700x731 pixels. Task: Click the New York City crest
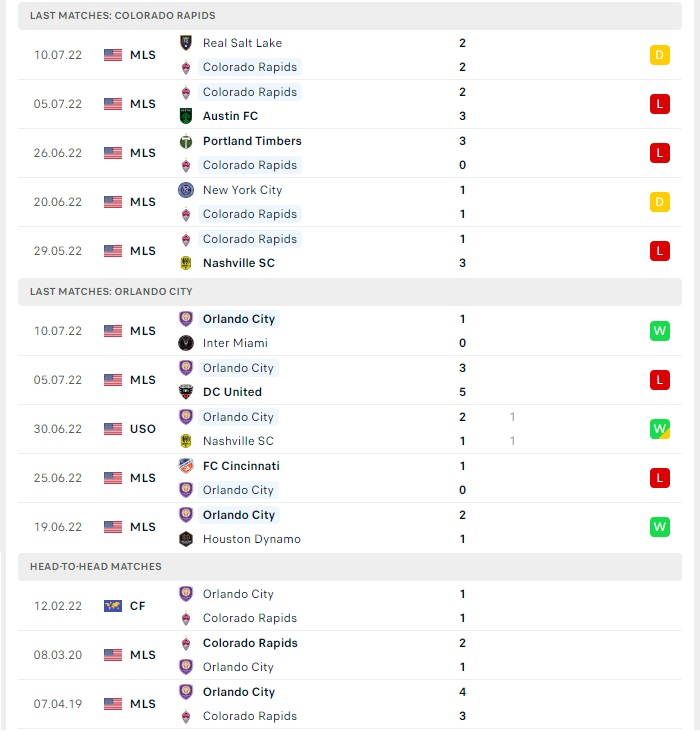point(186,190)
